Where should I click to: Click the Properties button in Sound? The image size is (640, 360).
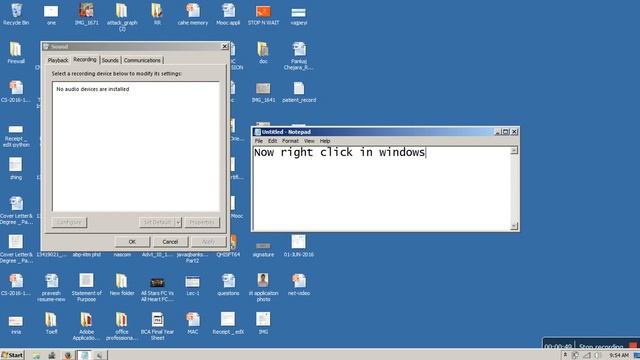tap(202, 222)
